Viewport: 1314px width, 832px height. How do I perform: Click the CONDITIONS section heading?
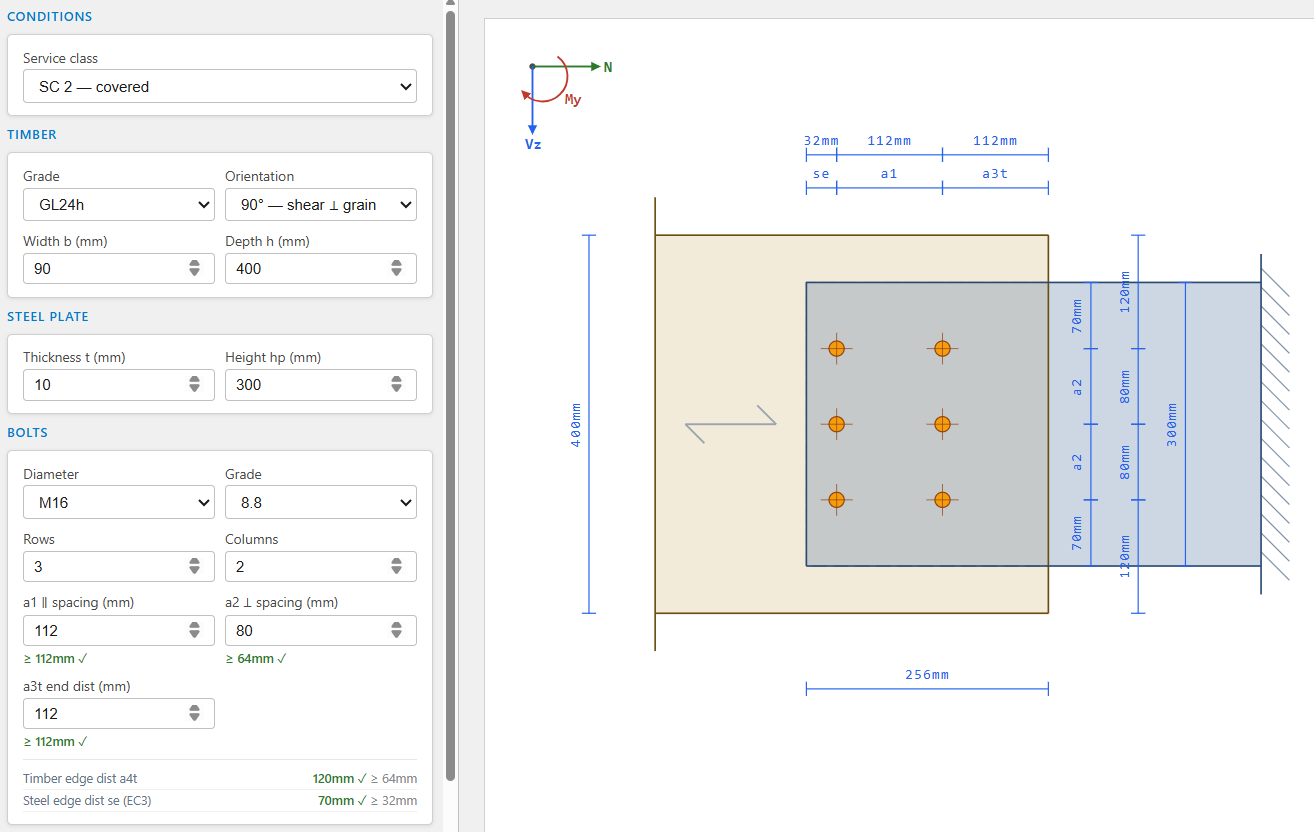(50, 17)
